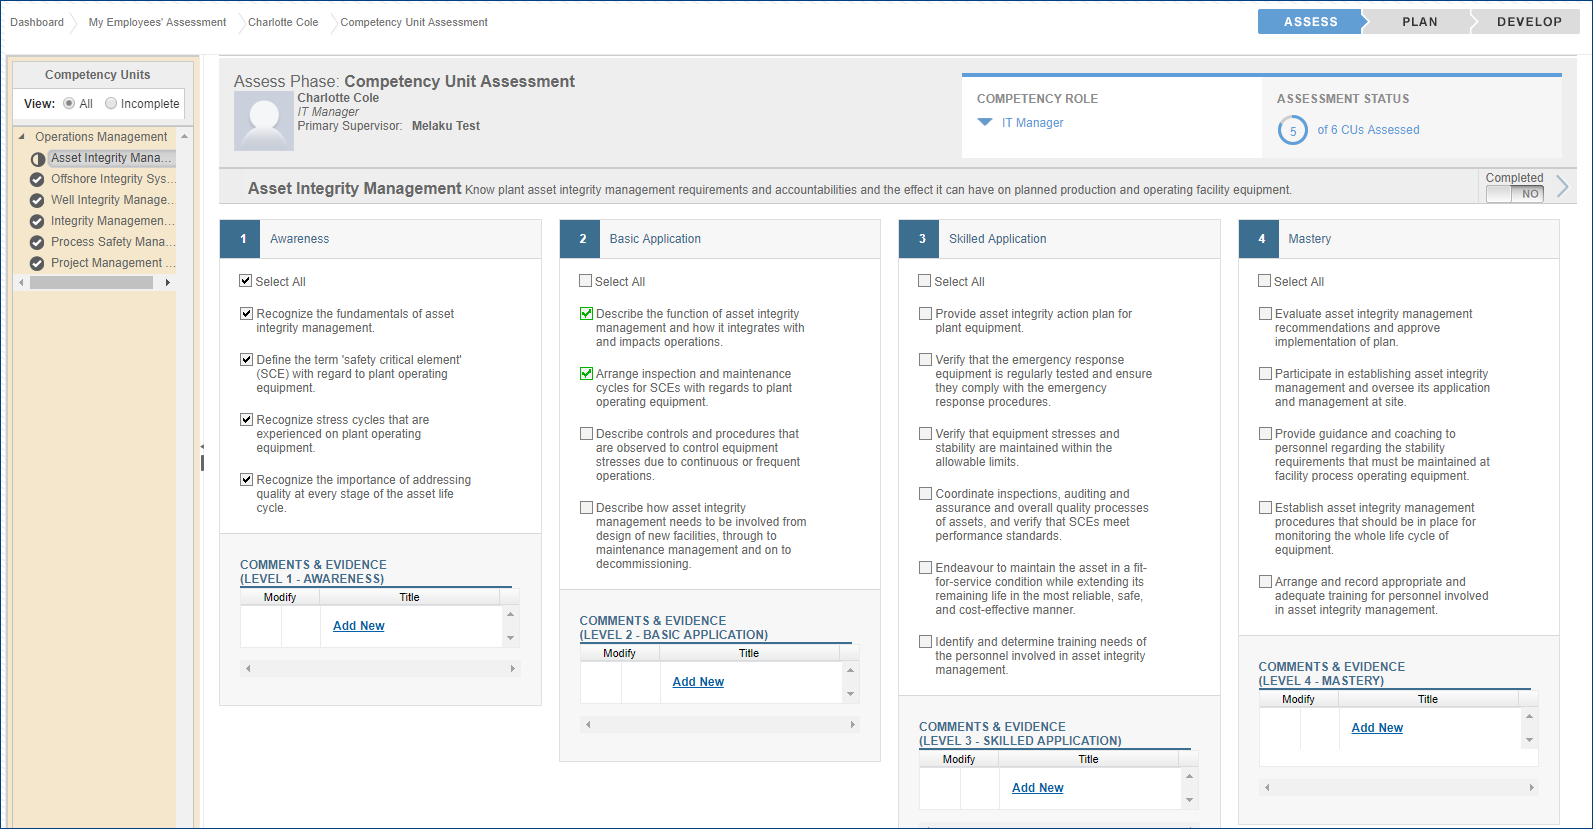The image size is (1593, 829).
Task: Switch to the PLAN phase tab
Action: click(x=1419, y=22)
